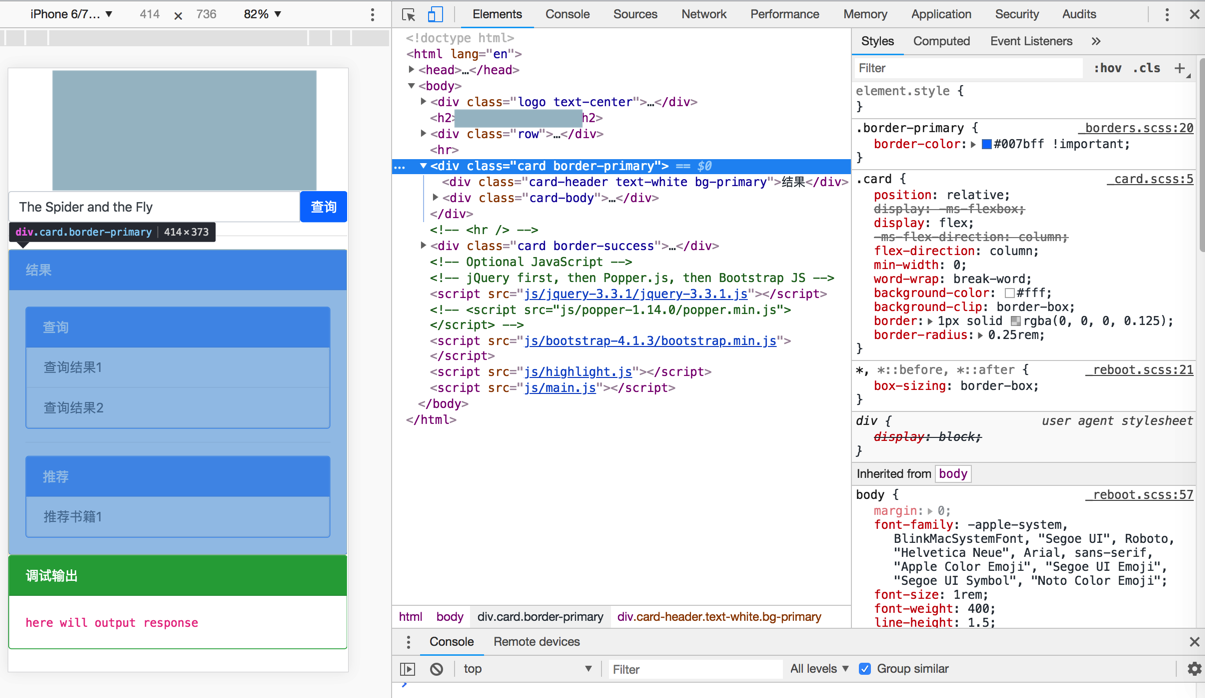1205x698 pixels.
Task: Expand the card border-success div node
Action: pos(424,246)
